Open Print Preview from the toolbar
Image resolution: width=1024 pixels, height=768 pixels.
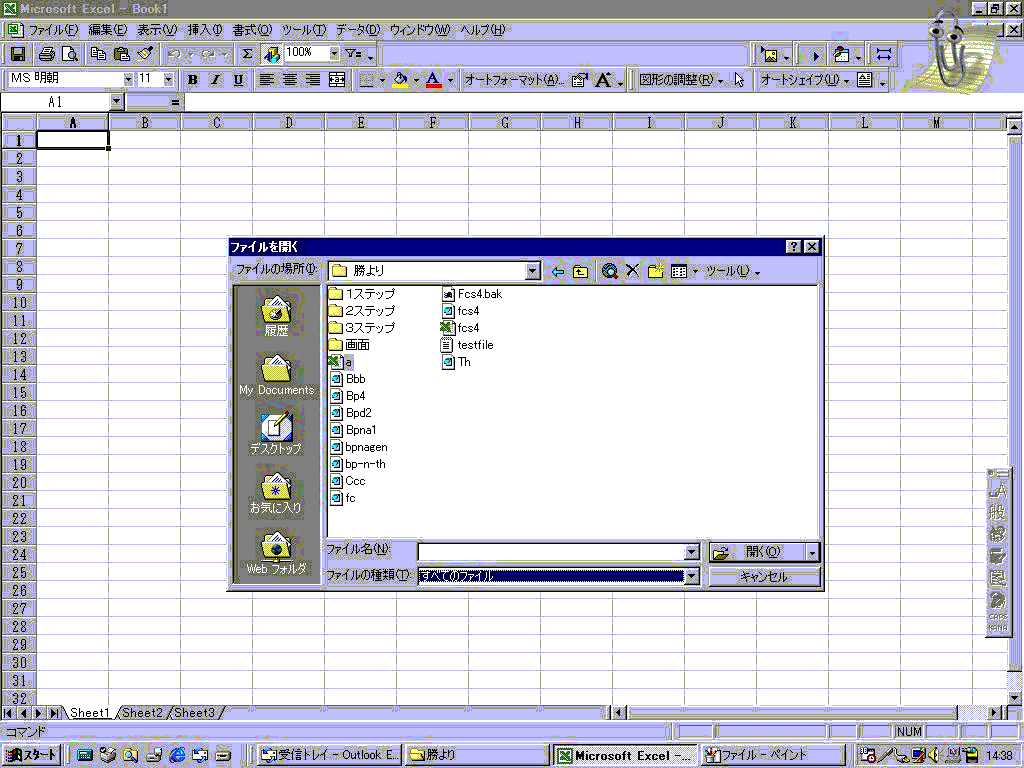[x=69, y=54]
